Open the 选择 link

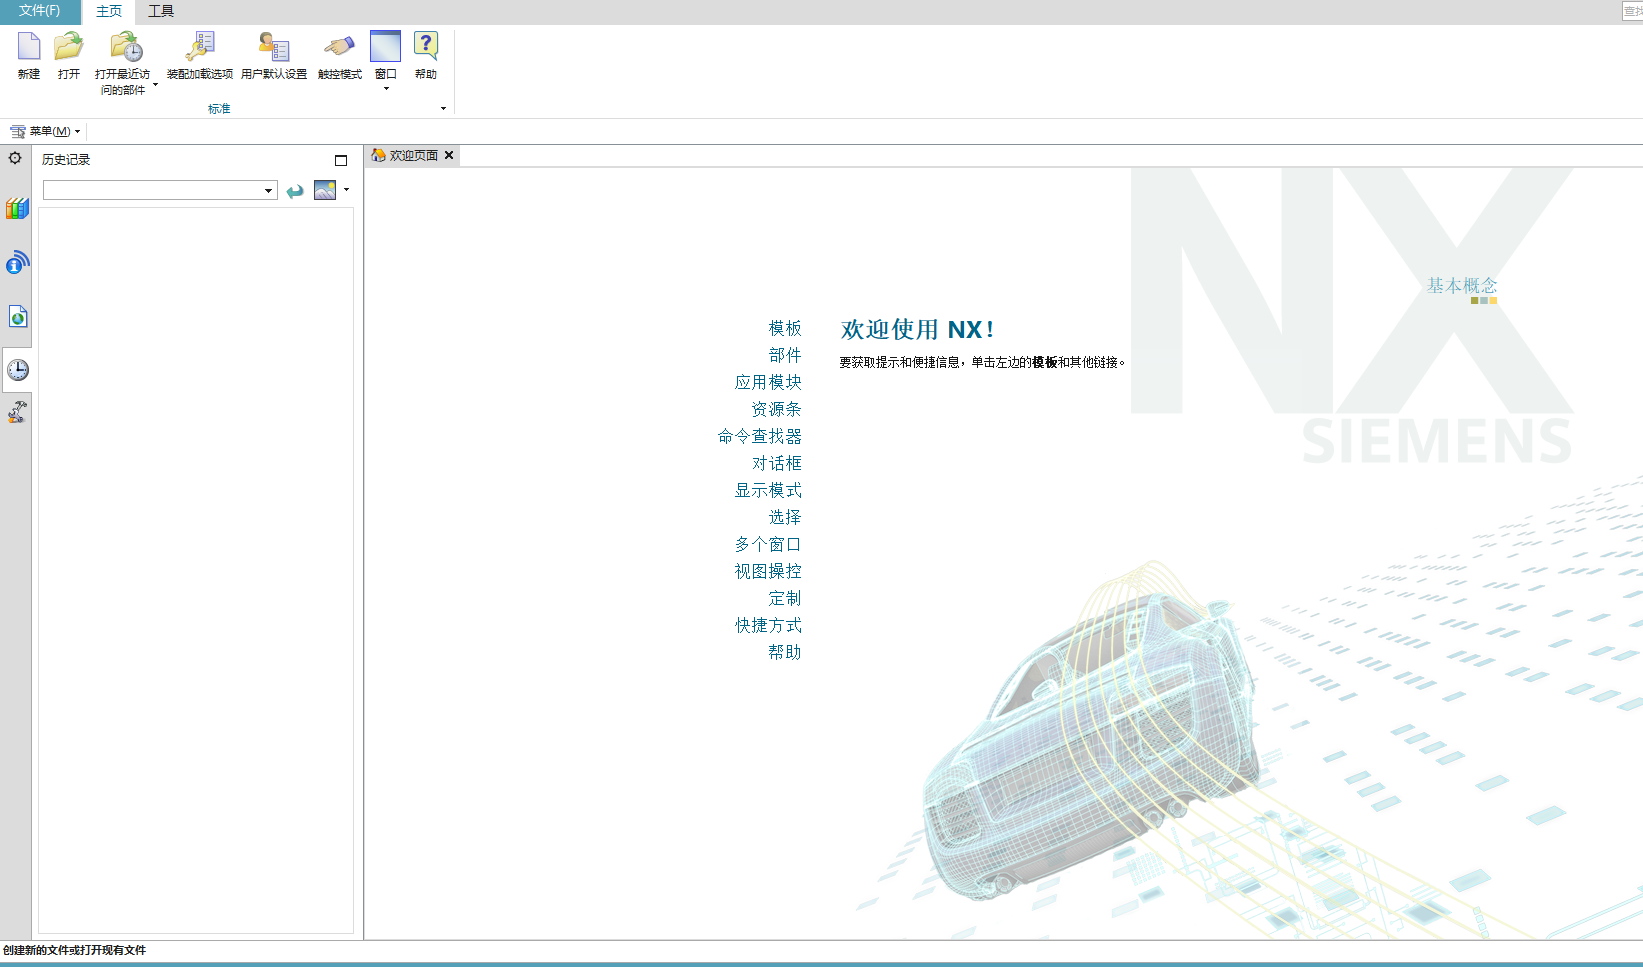[x=785, y=517]
